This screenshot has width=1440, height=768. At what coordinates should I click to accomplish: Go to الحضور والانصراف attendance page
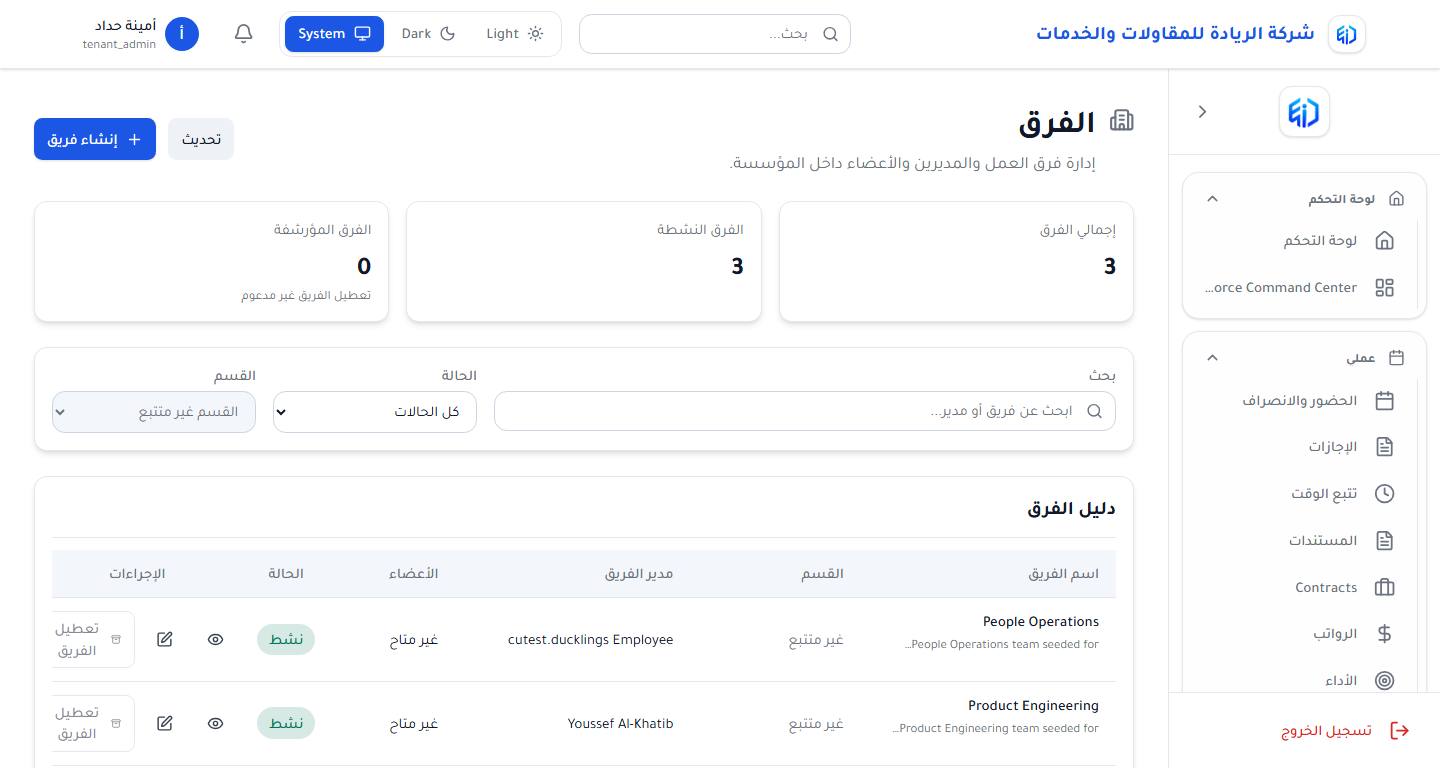1304,401
